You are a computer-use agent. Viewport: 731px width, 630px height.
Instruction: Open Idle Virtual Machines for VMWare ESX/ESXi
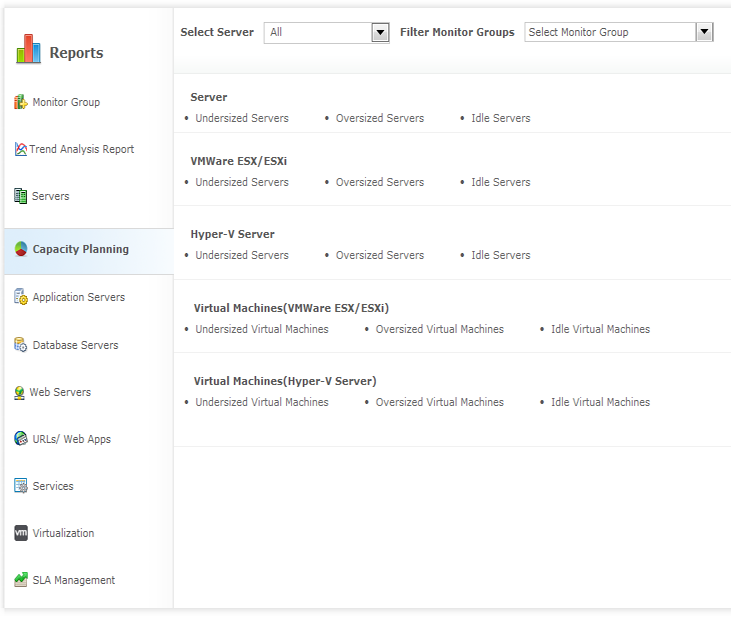tap(600, 329)
